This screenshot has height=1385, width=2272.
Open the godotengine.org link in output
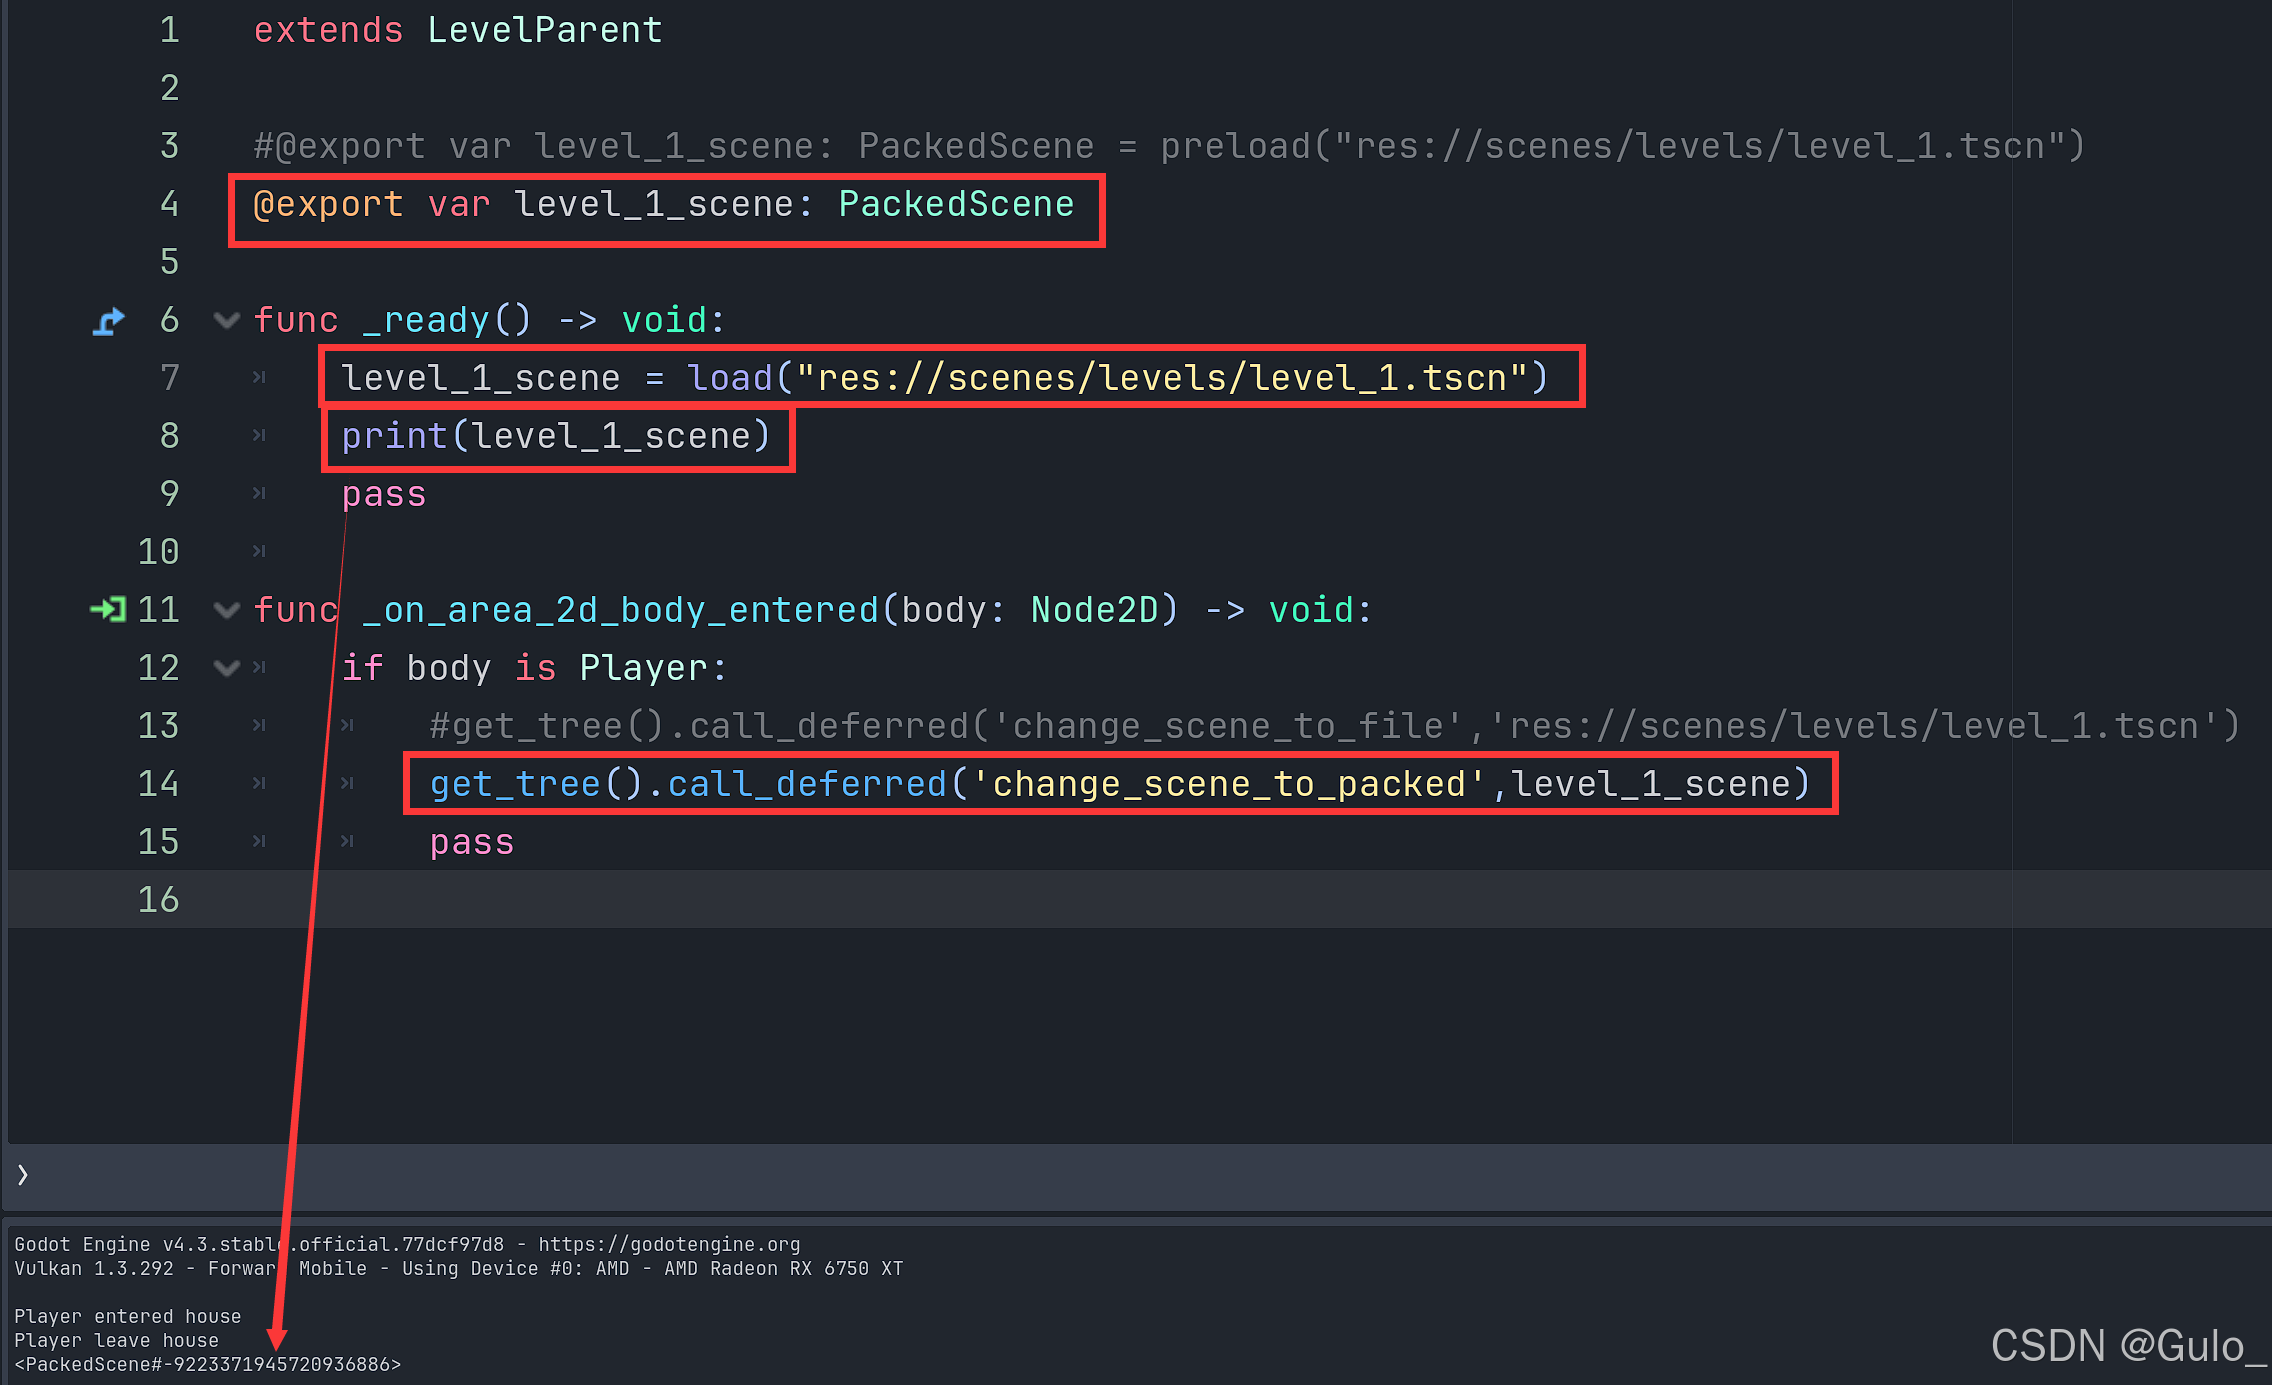669,1244
